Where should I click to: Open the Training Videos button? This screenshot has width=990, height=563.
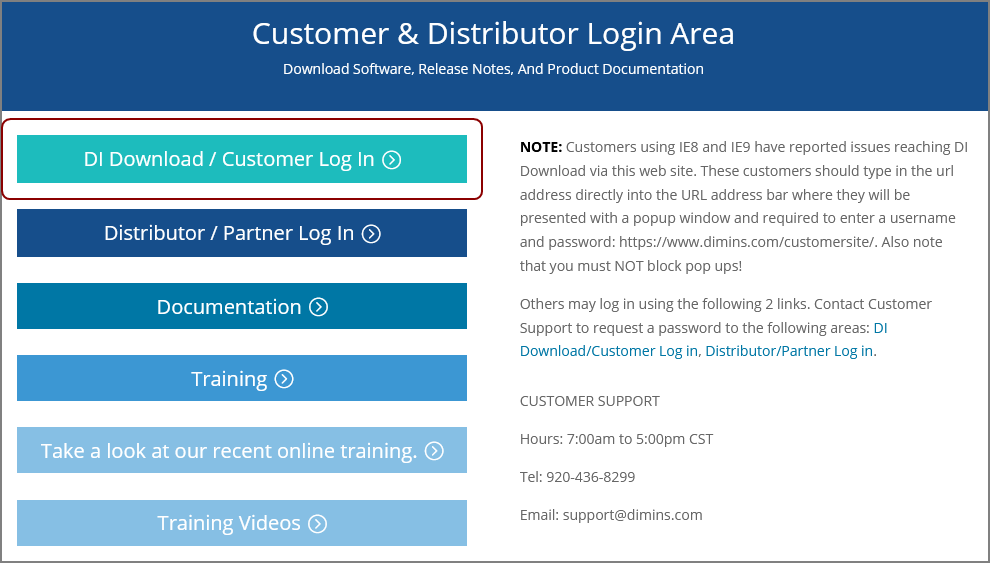tap(242, 523)
